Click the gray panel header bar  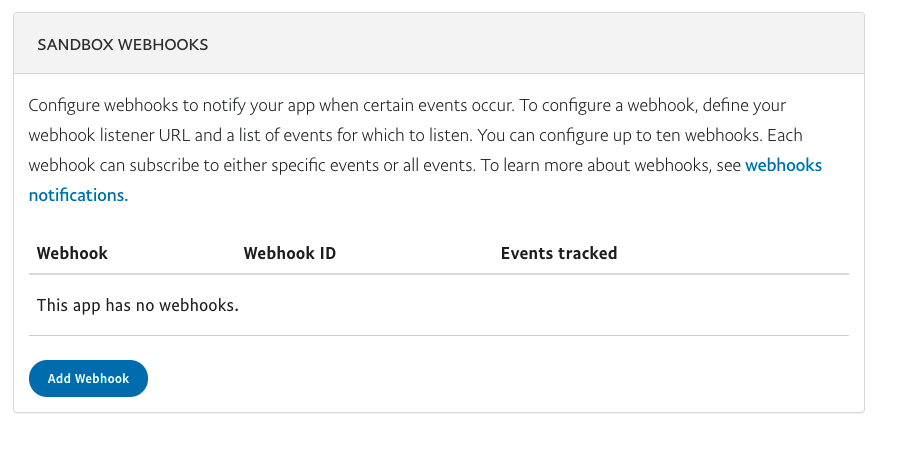tap(439, 43)
